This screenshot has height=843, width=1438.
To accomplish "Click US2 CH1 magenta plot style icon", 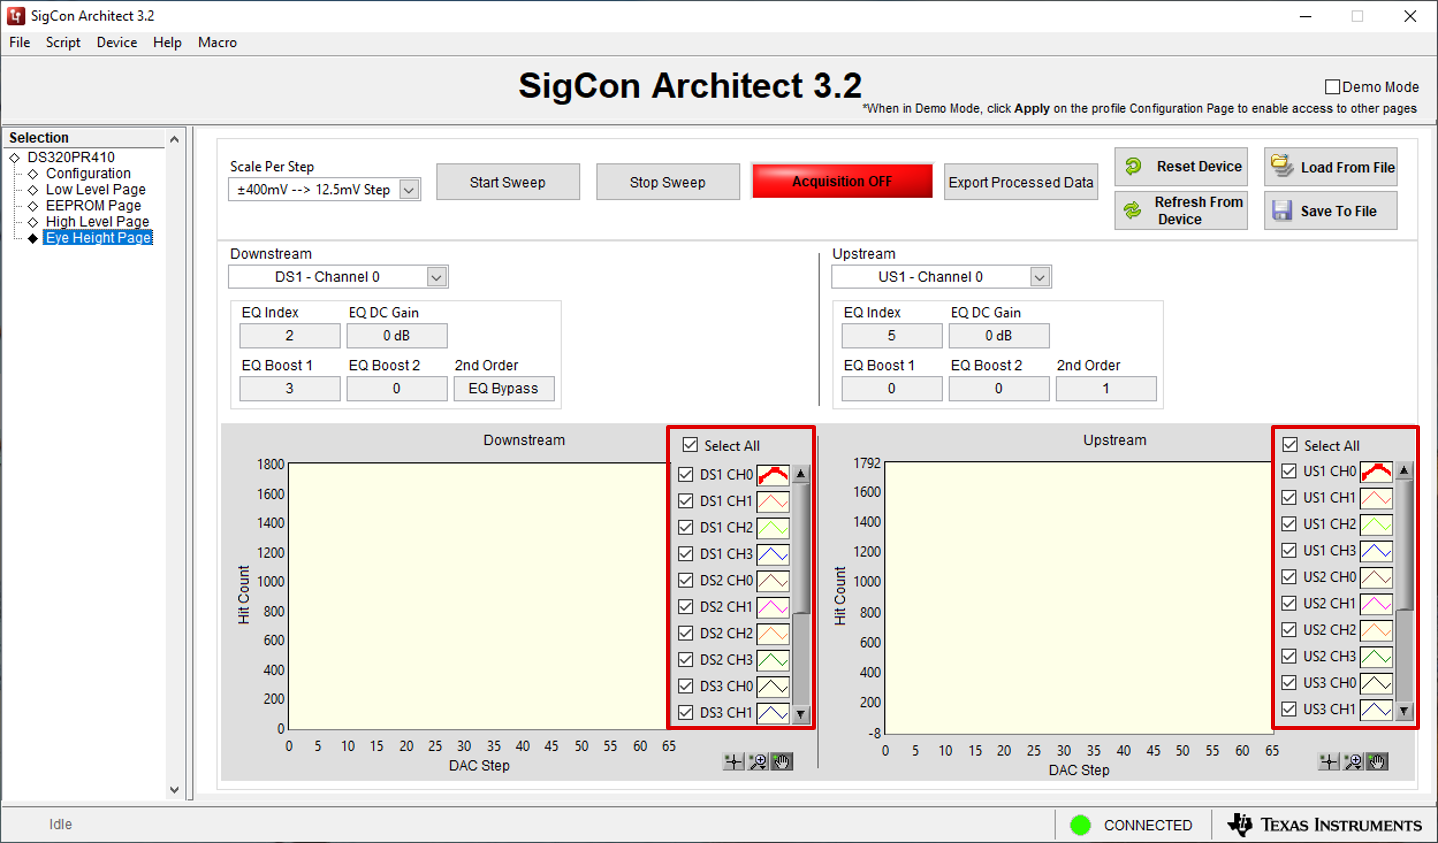I will pos(1377,604).
